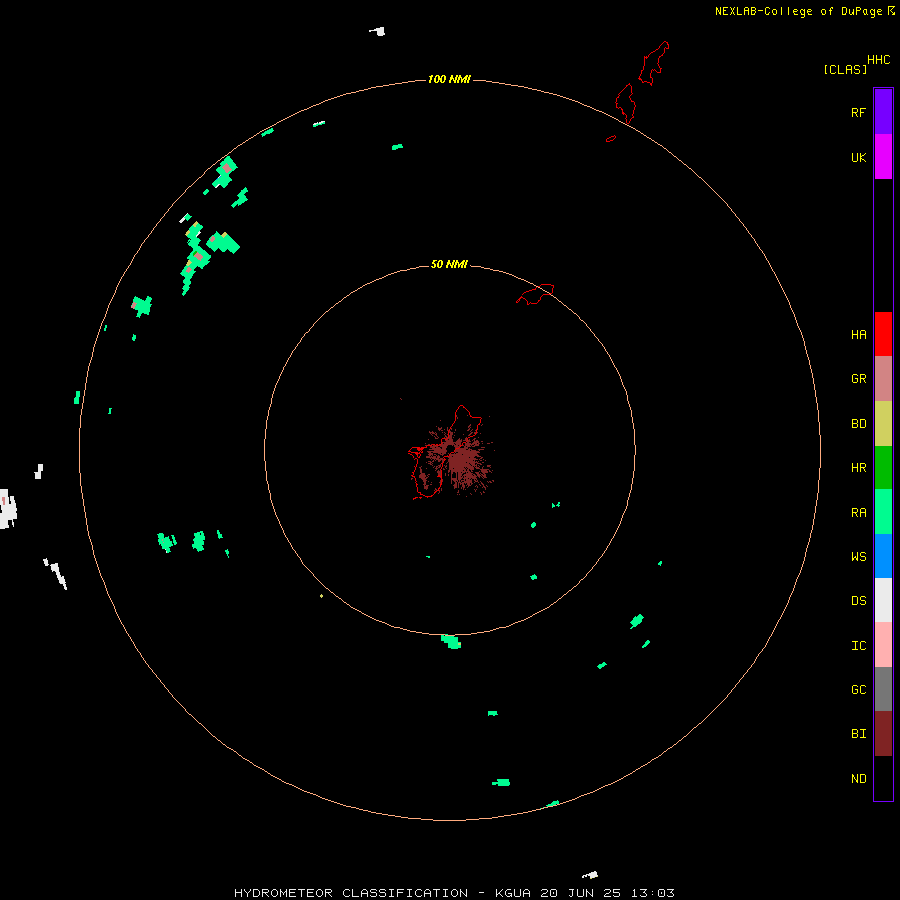Click the UK magenta legend swatch
This screenshot has width=900, height=900.
point(883,157)
